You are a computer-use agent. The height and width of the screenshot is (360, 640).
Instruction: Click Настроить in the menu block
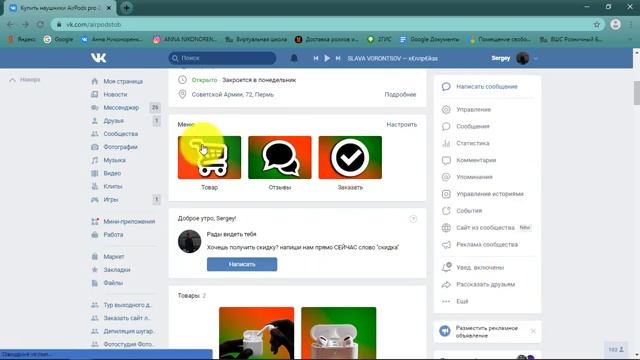click(402, 124)
